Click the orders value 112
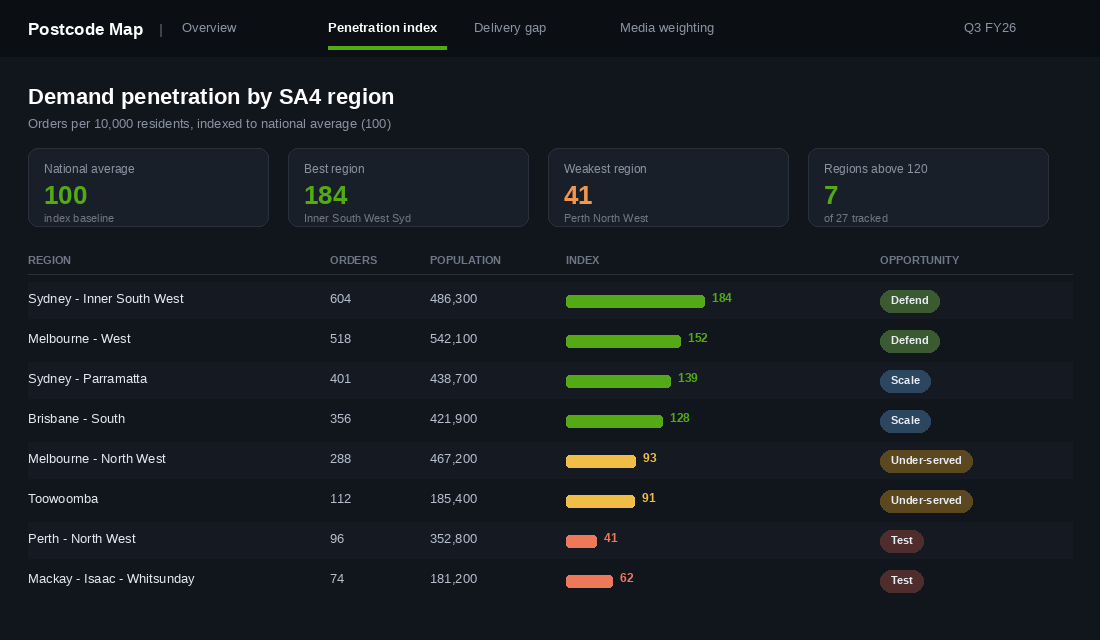The image size is (1100, 640). coord(340,499)
